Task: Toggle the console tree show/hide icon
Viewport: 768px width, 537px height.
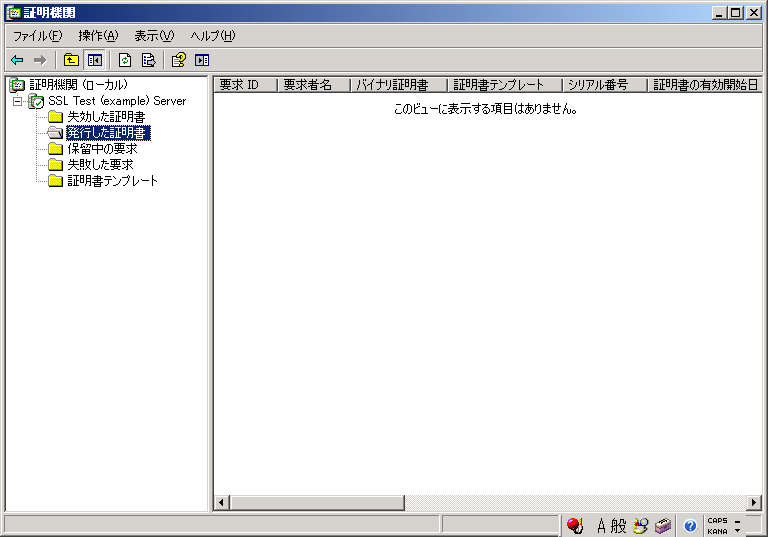Action: click(95, 60)
